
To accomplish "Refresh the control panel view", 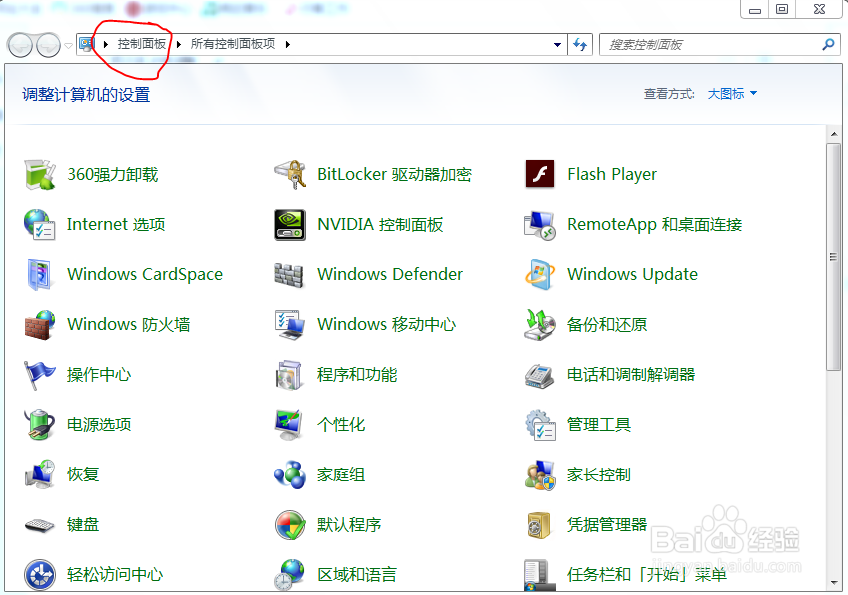I will coord(580,44).
